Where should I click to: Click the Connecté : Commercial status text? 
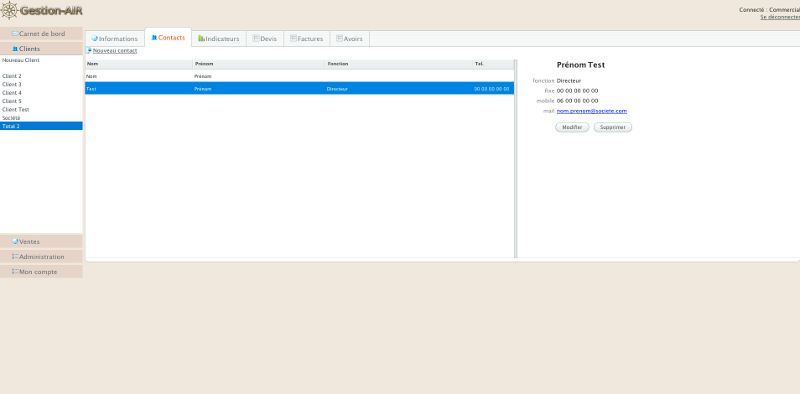pos(769,10)
